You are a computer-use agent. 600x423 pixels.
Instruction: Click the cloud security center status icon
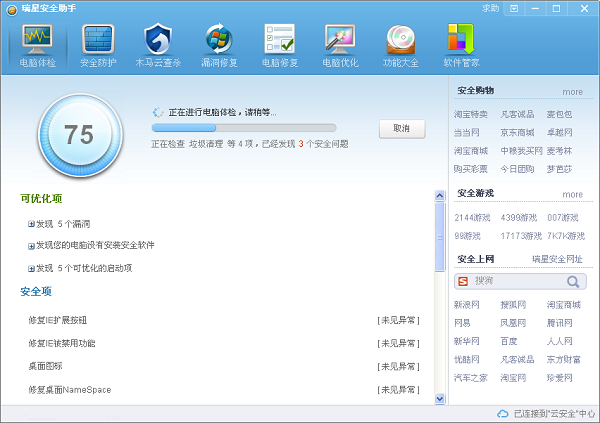[x=502, y=413]
